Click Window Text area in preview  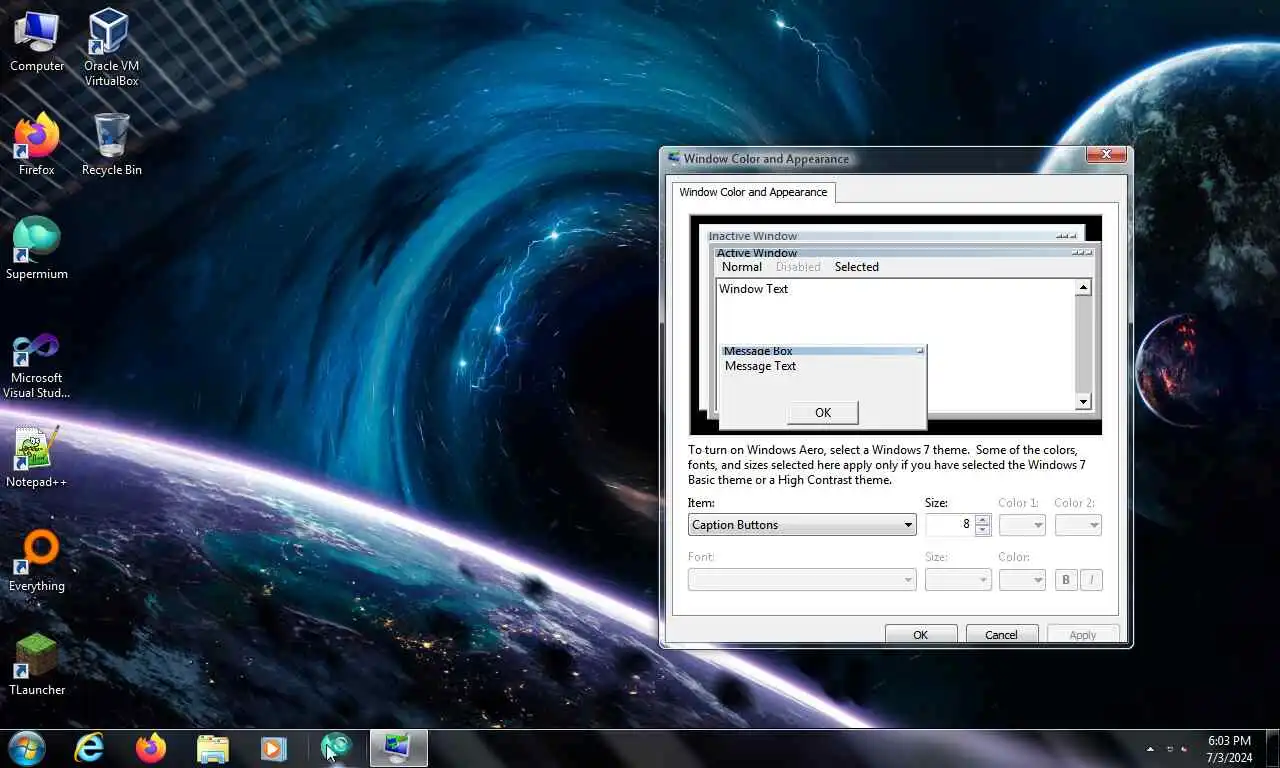754,289
